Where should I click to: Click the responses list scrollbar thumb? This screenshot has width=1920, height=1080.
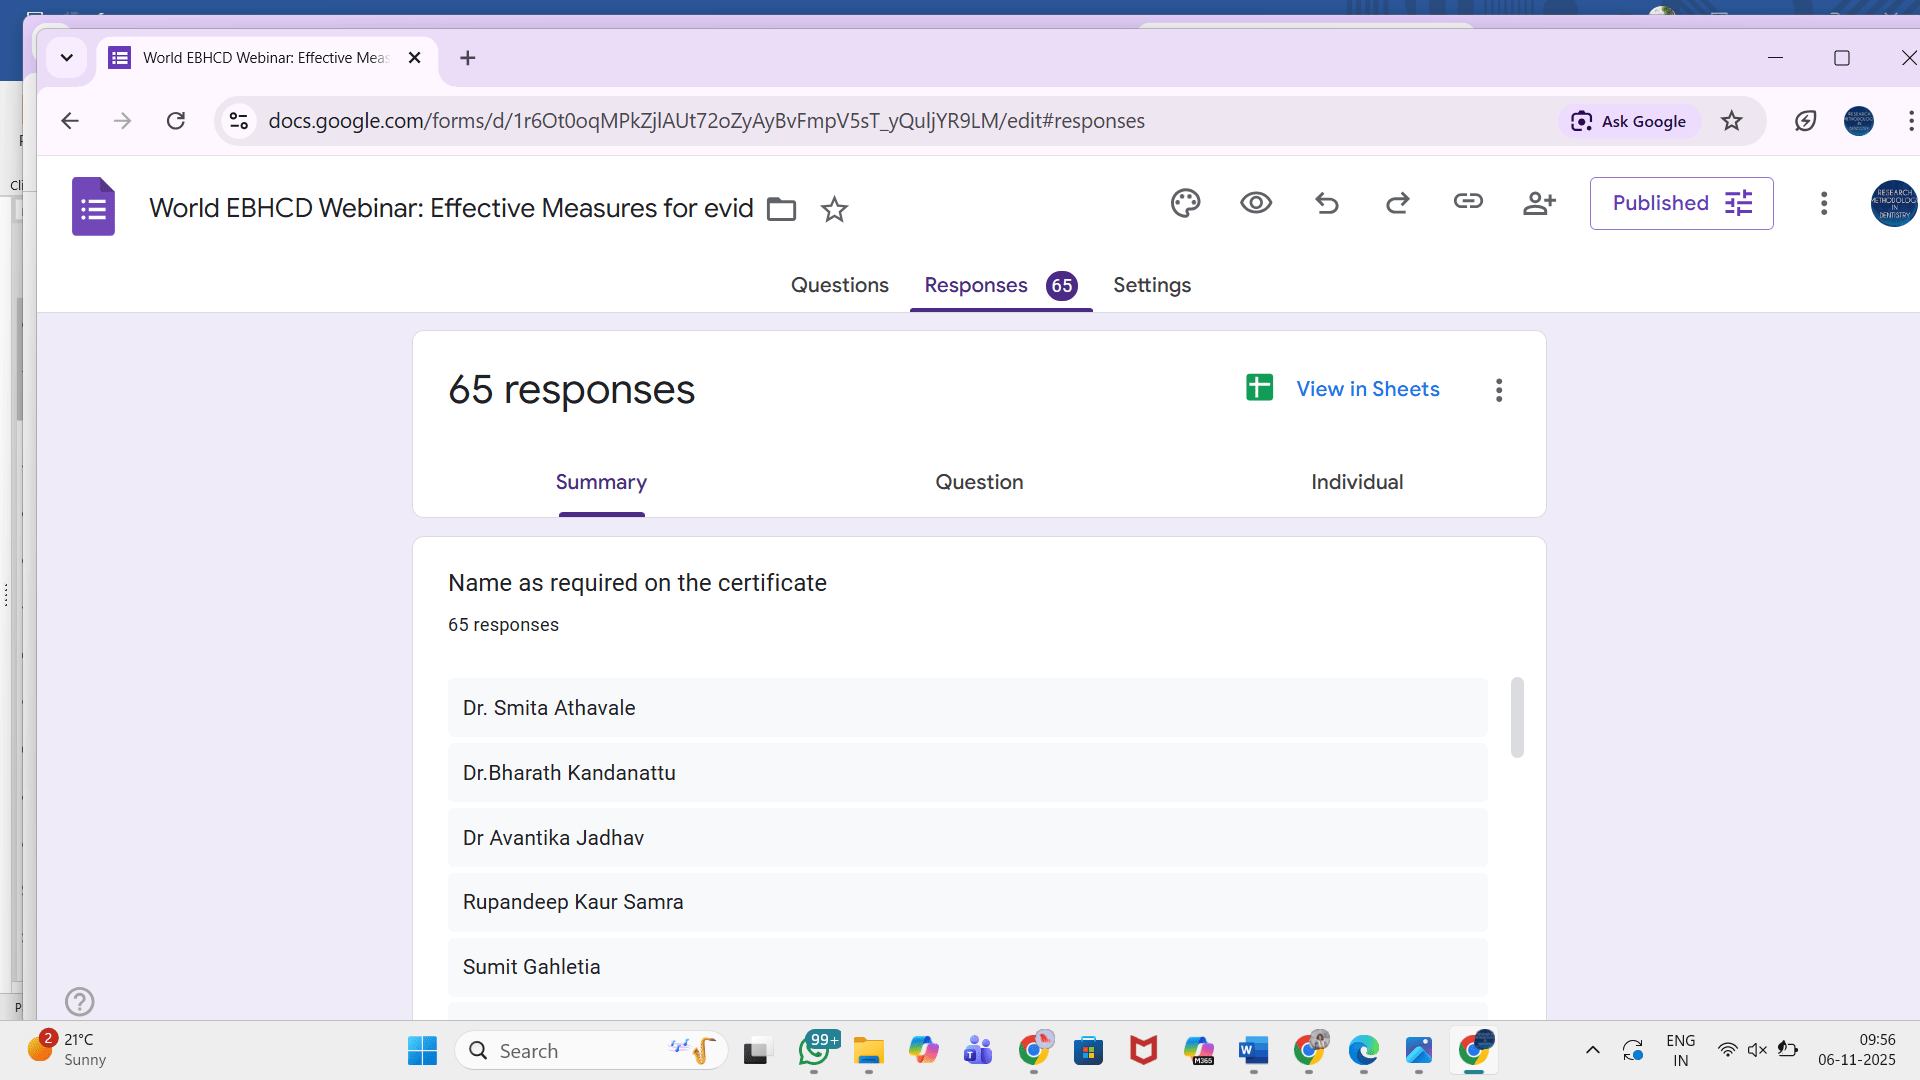(1516, 717)
